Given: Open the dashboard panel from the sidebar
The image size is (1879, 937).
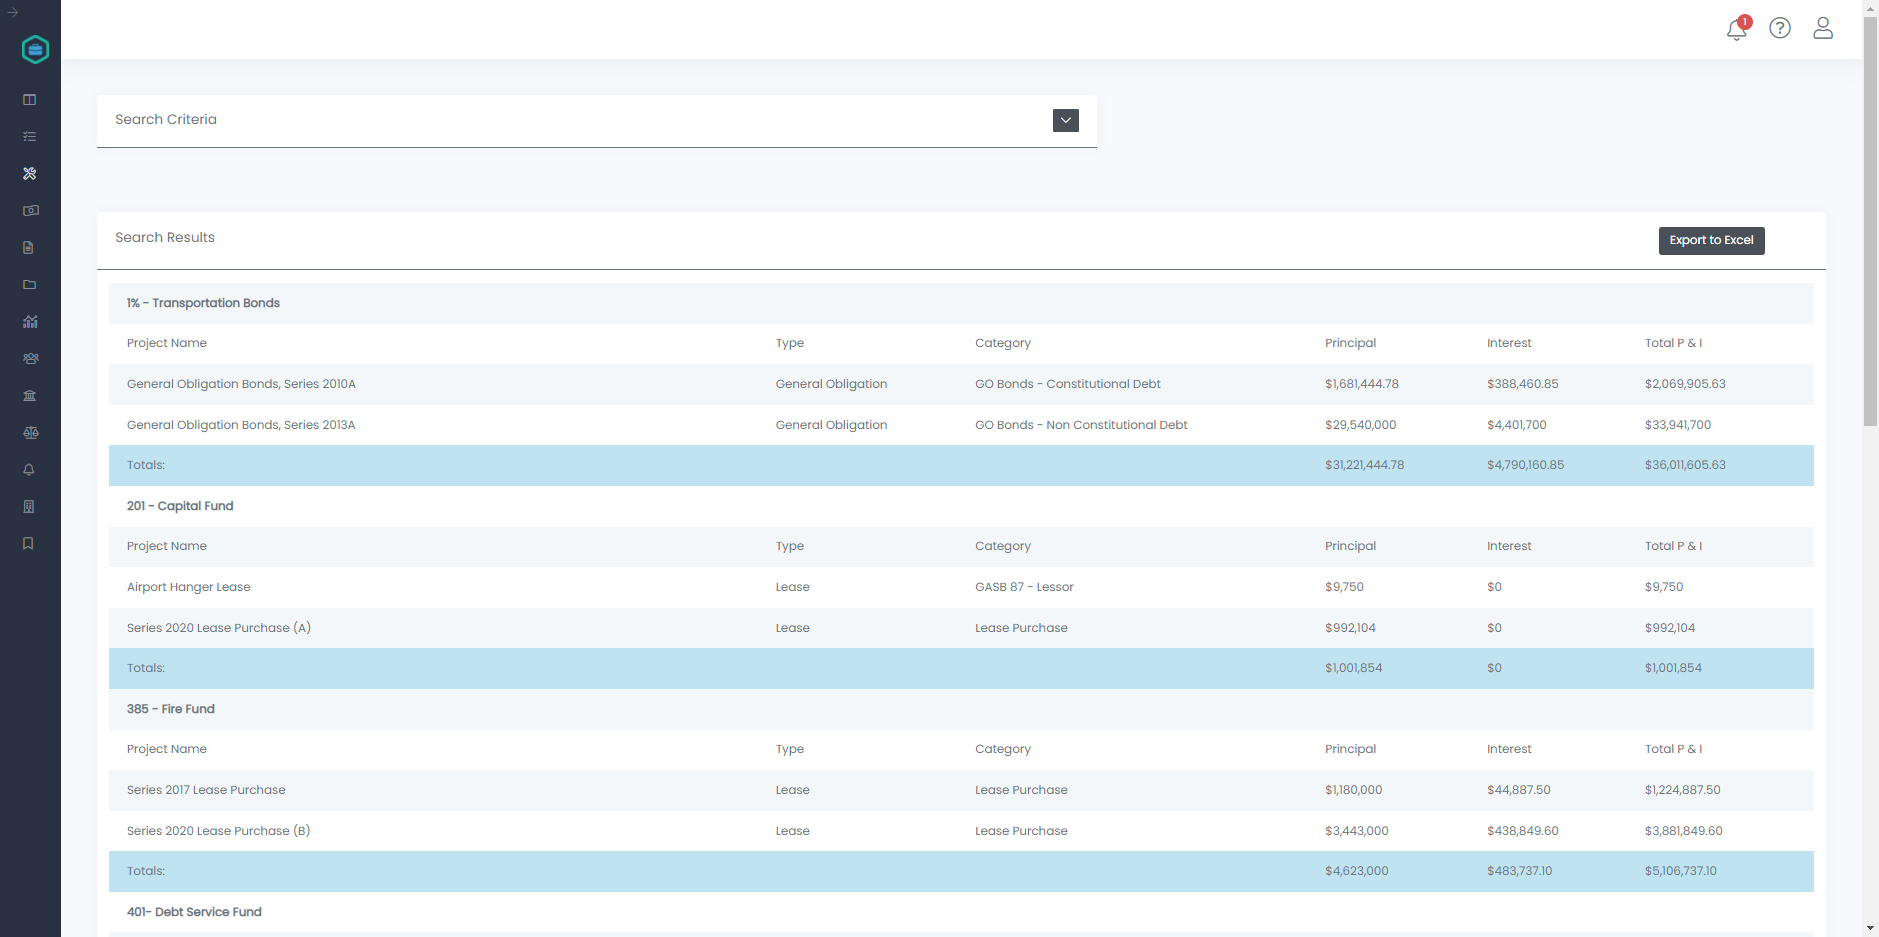Looking at the screenshot, I should [29, 99].
